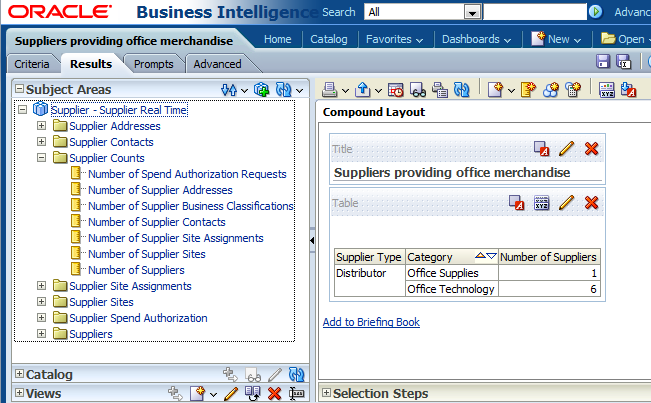Collapse the Supplier Counts folder
Image resolution: width=651 pixels, height=403 pixels.
[x=42, y=158]
